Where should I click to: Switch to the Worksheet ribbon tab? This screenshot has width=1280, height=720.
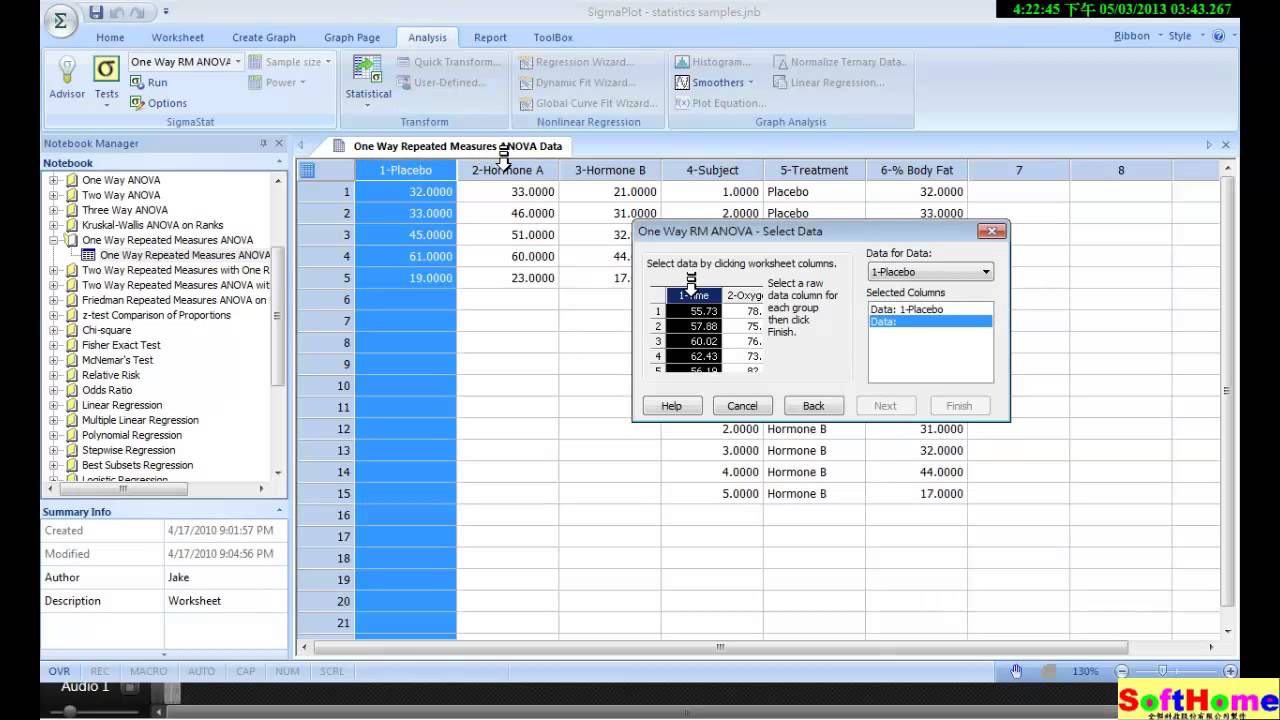click(177, 38)
